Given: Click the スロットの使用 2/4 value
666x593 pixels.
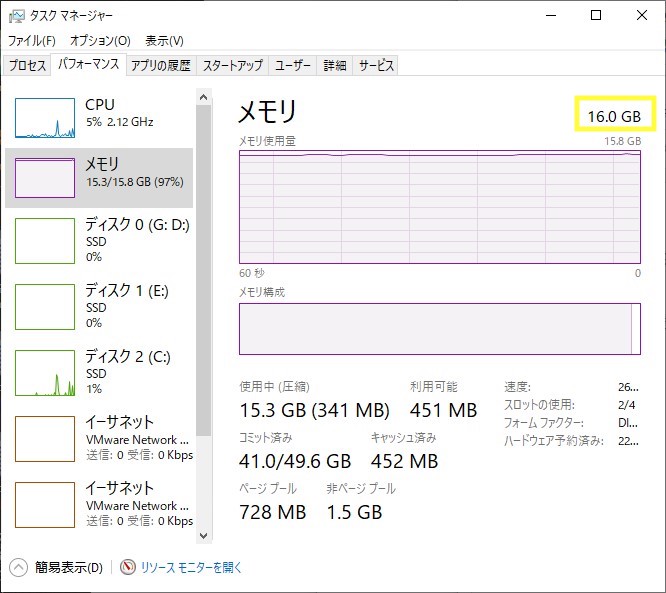Looking at the screenshot, I should (626, 405).
